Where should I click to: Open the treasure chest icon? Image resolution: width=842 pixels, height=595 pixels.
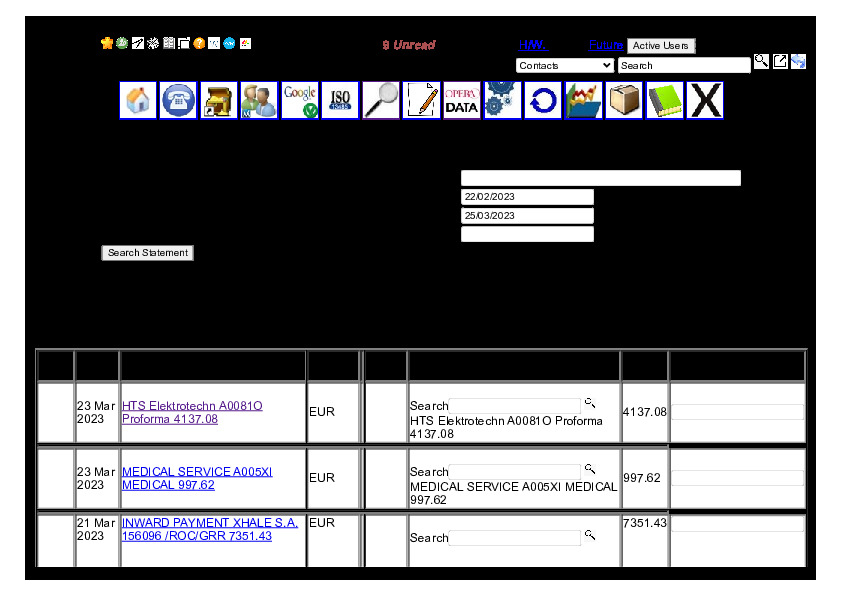(x=218, y=101)
